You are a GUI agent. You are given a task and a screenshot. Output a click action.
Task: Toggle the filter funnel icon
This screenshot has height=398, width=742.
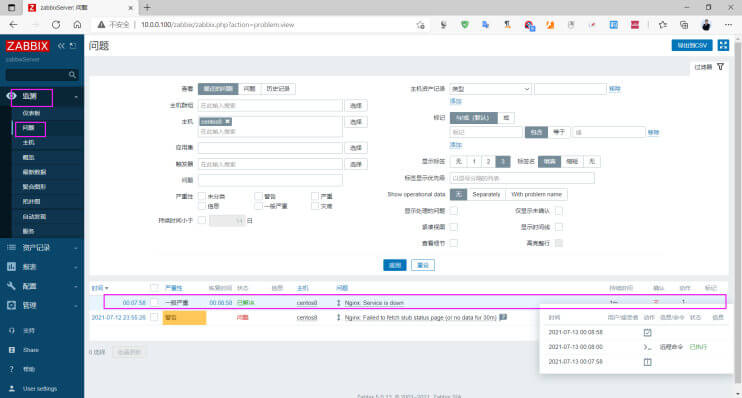[x=720, y=67]
